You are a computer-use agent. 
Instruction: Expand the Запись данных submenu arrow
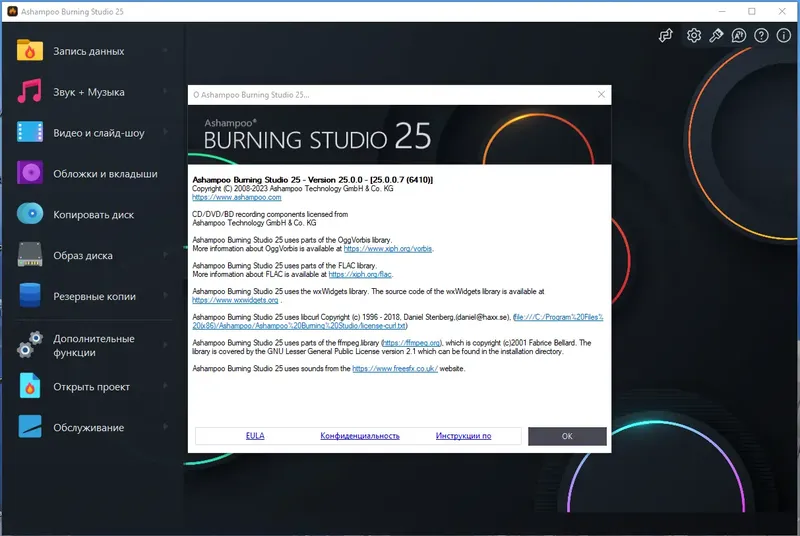click(x=165, y=50)
